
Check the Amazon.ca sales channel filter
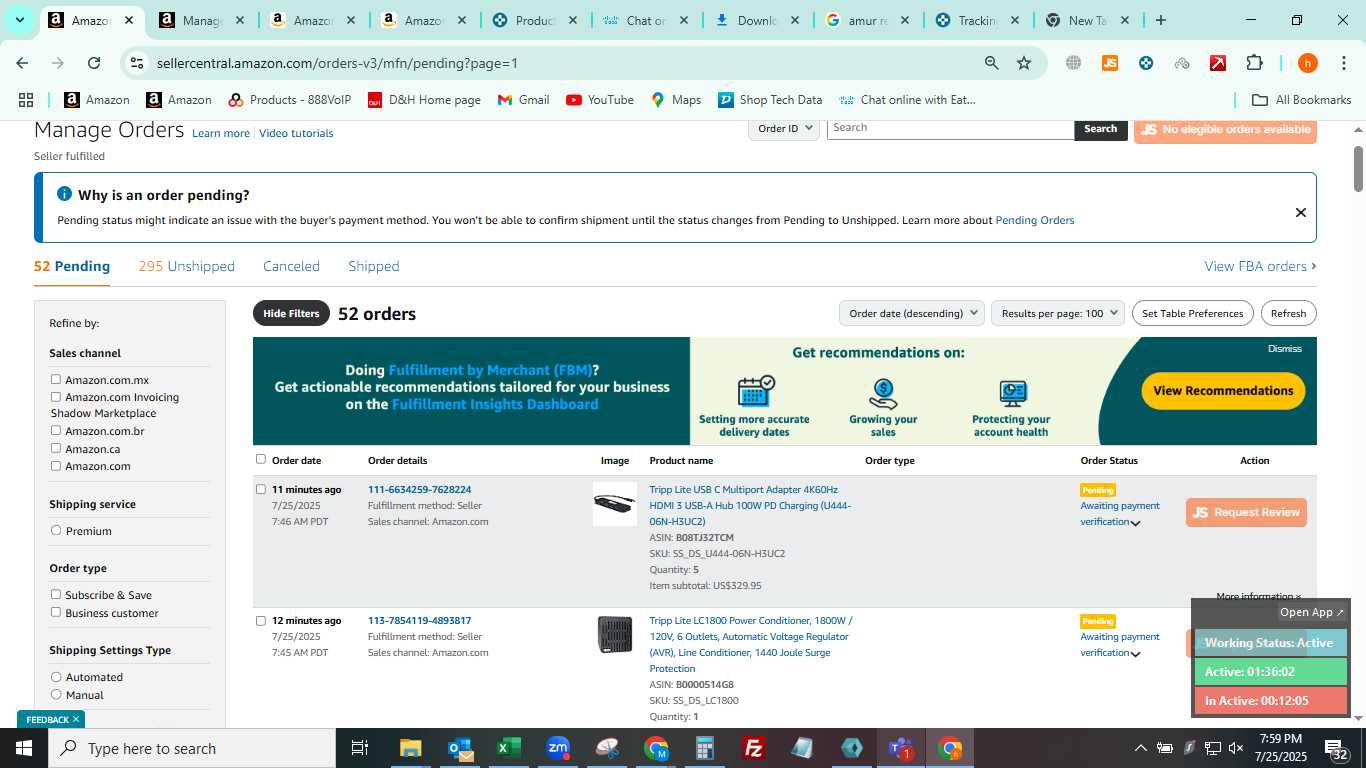56,448
